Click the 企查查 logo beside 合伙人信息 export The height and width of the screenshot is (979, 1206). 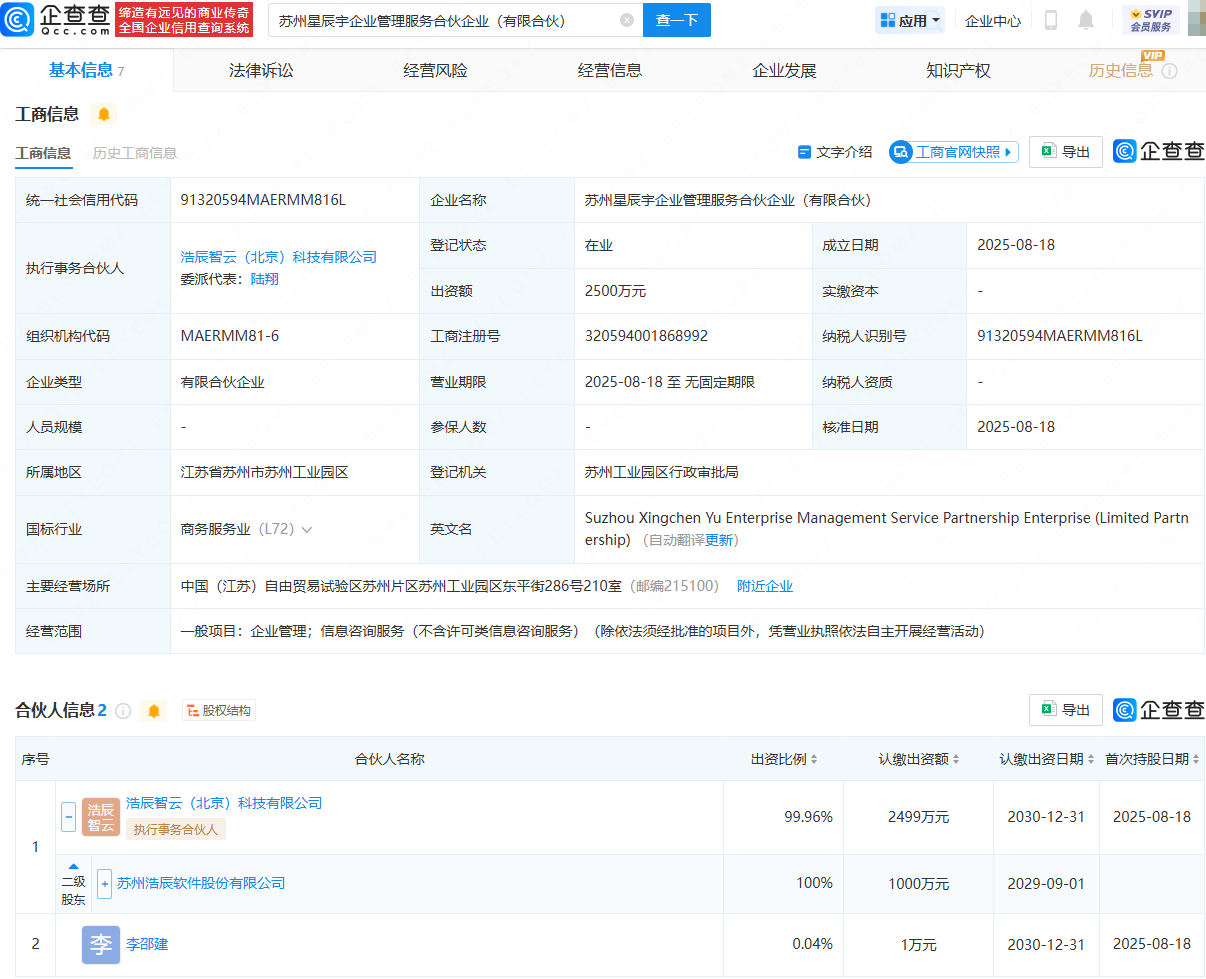point(1159,710)
